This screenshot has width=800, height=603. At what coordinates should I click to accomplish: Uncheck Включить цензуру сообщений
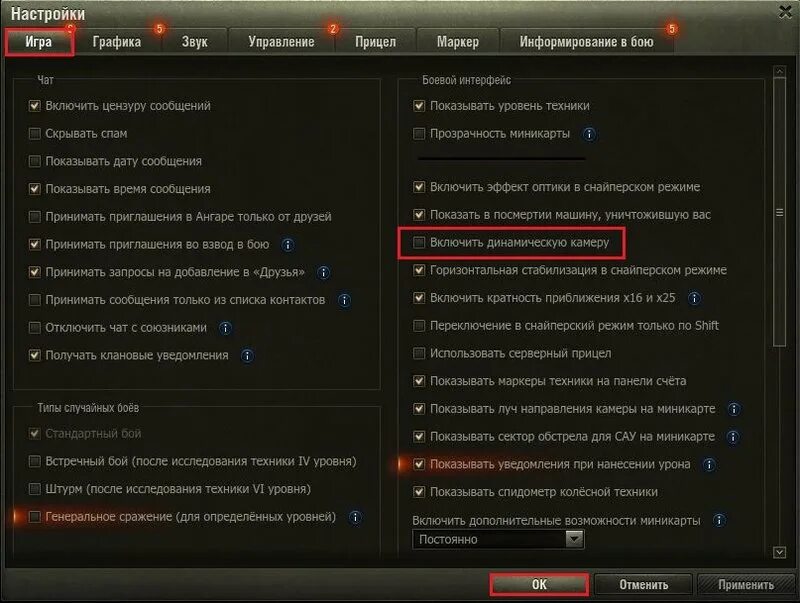pos(35,106)
